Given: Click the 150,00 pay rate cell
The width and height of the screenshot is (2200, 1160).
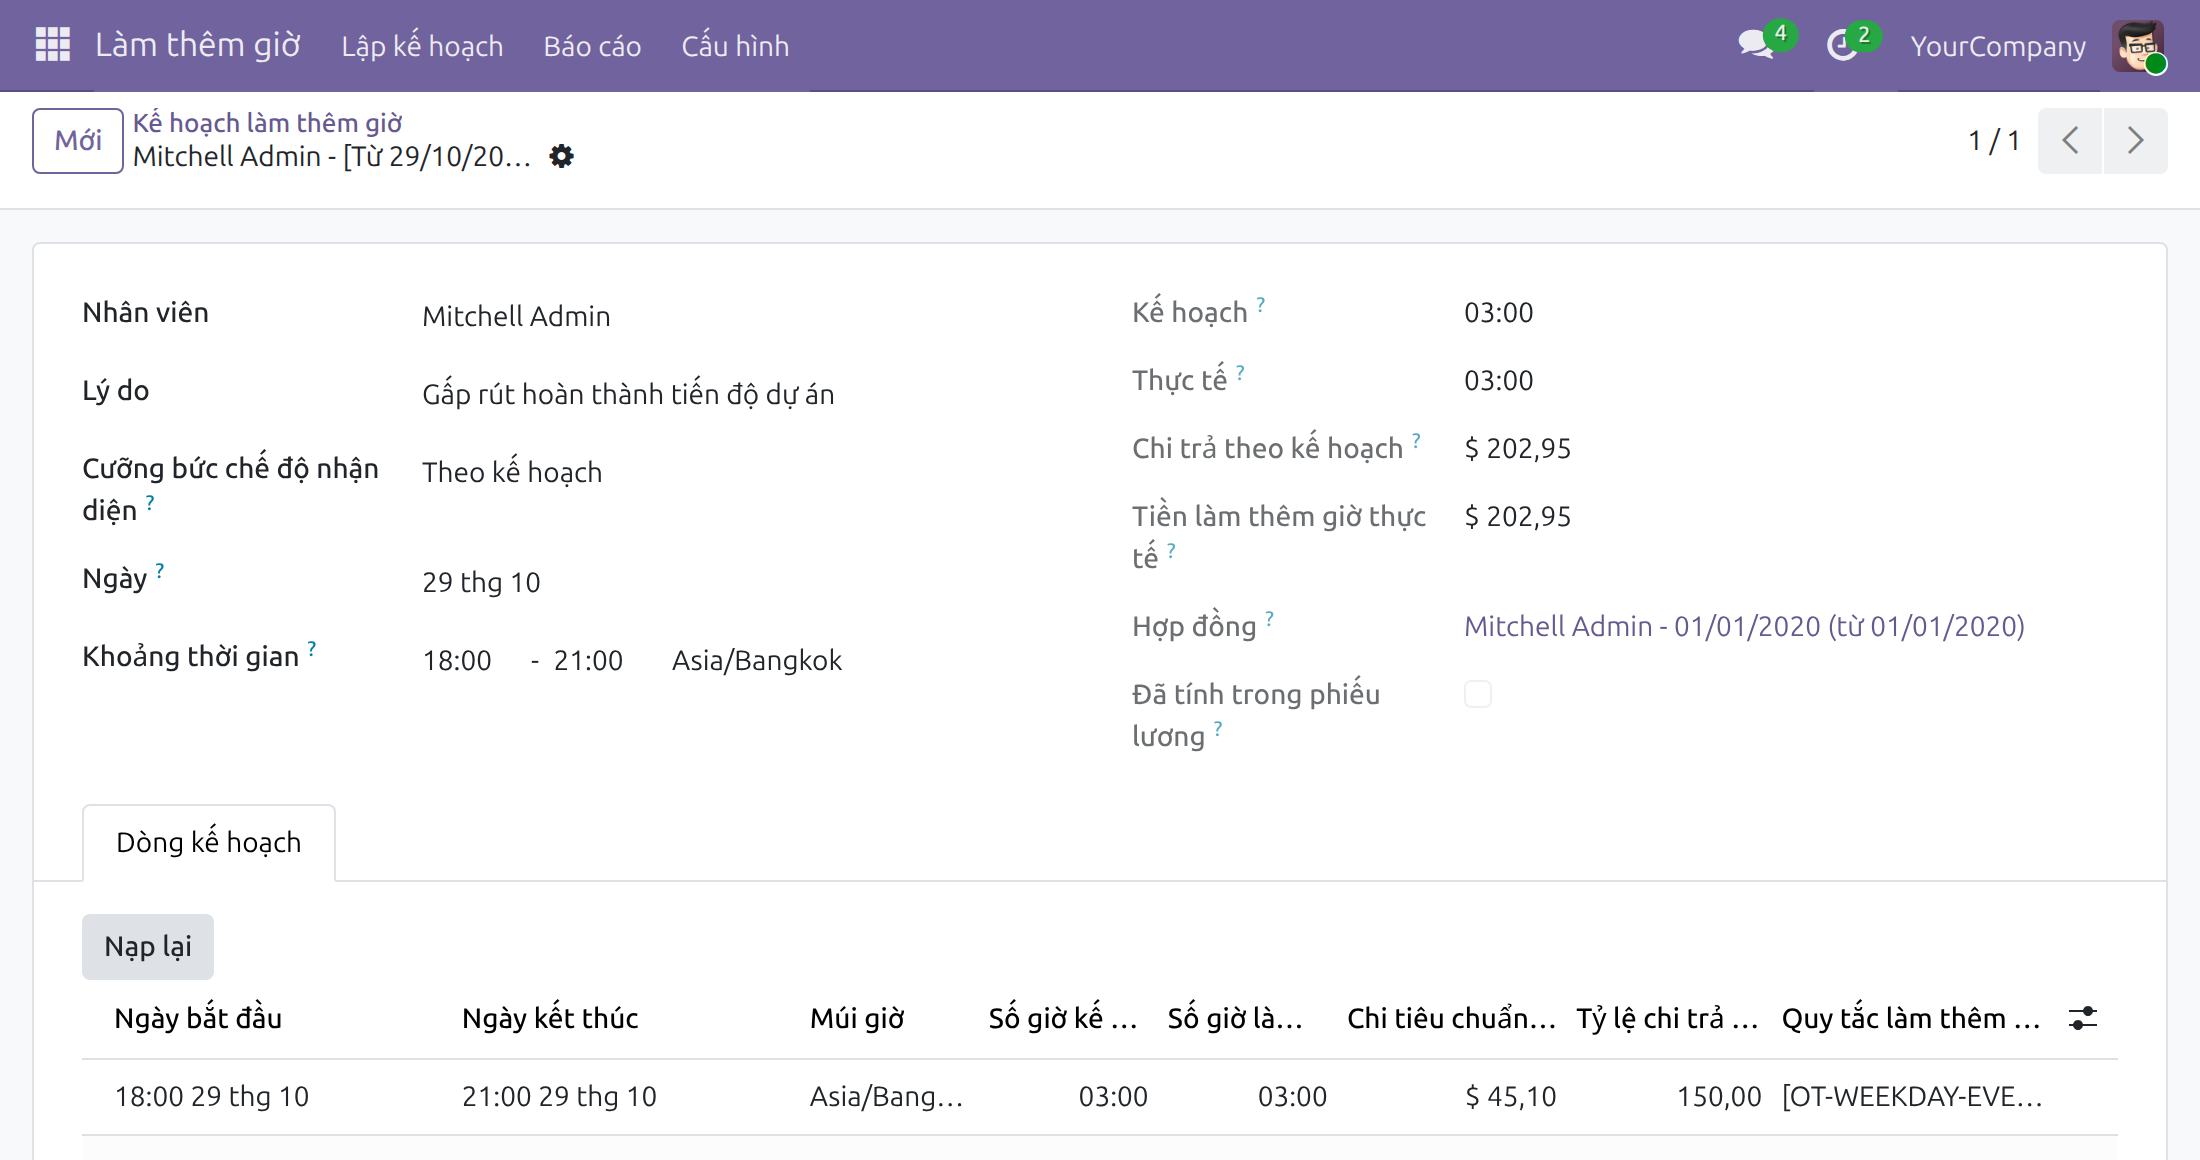Looking at the screenshot, I should click(1719, 1096).
